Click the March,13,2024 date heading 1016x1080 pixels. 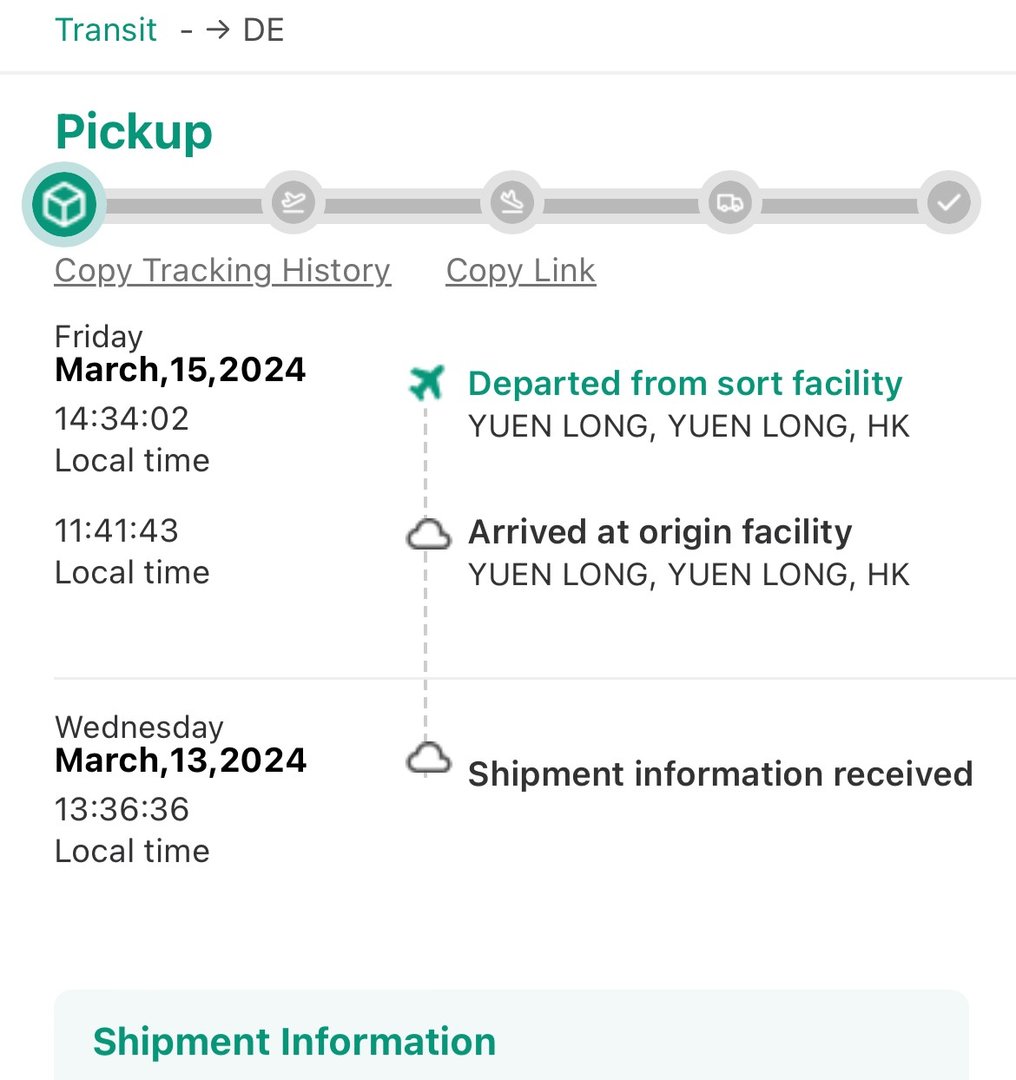(x=180, y=760)
